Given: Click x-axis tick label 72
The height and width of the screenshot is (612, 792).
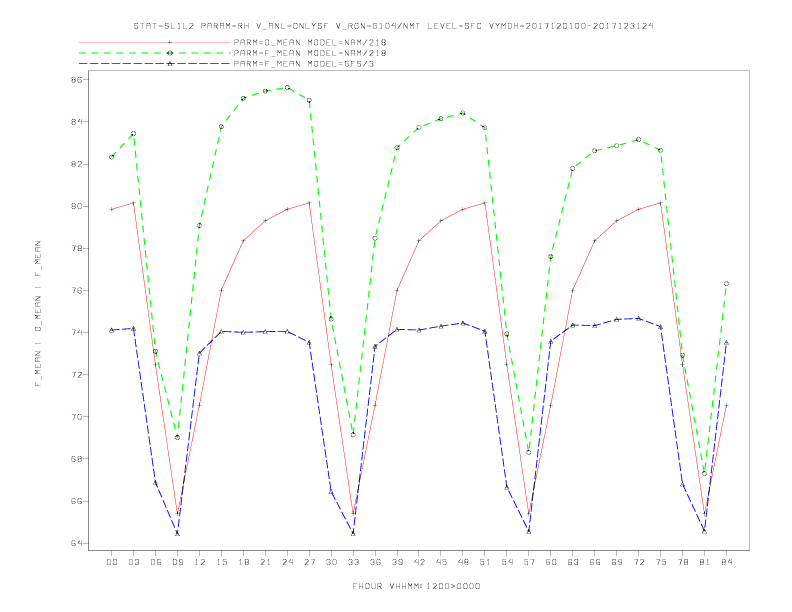Looking at the screenshot, I should (x=638, y=562).
